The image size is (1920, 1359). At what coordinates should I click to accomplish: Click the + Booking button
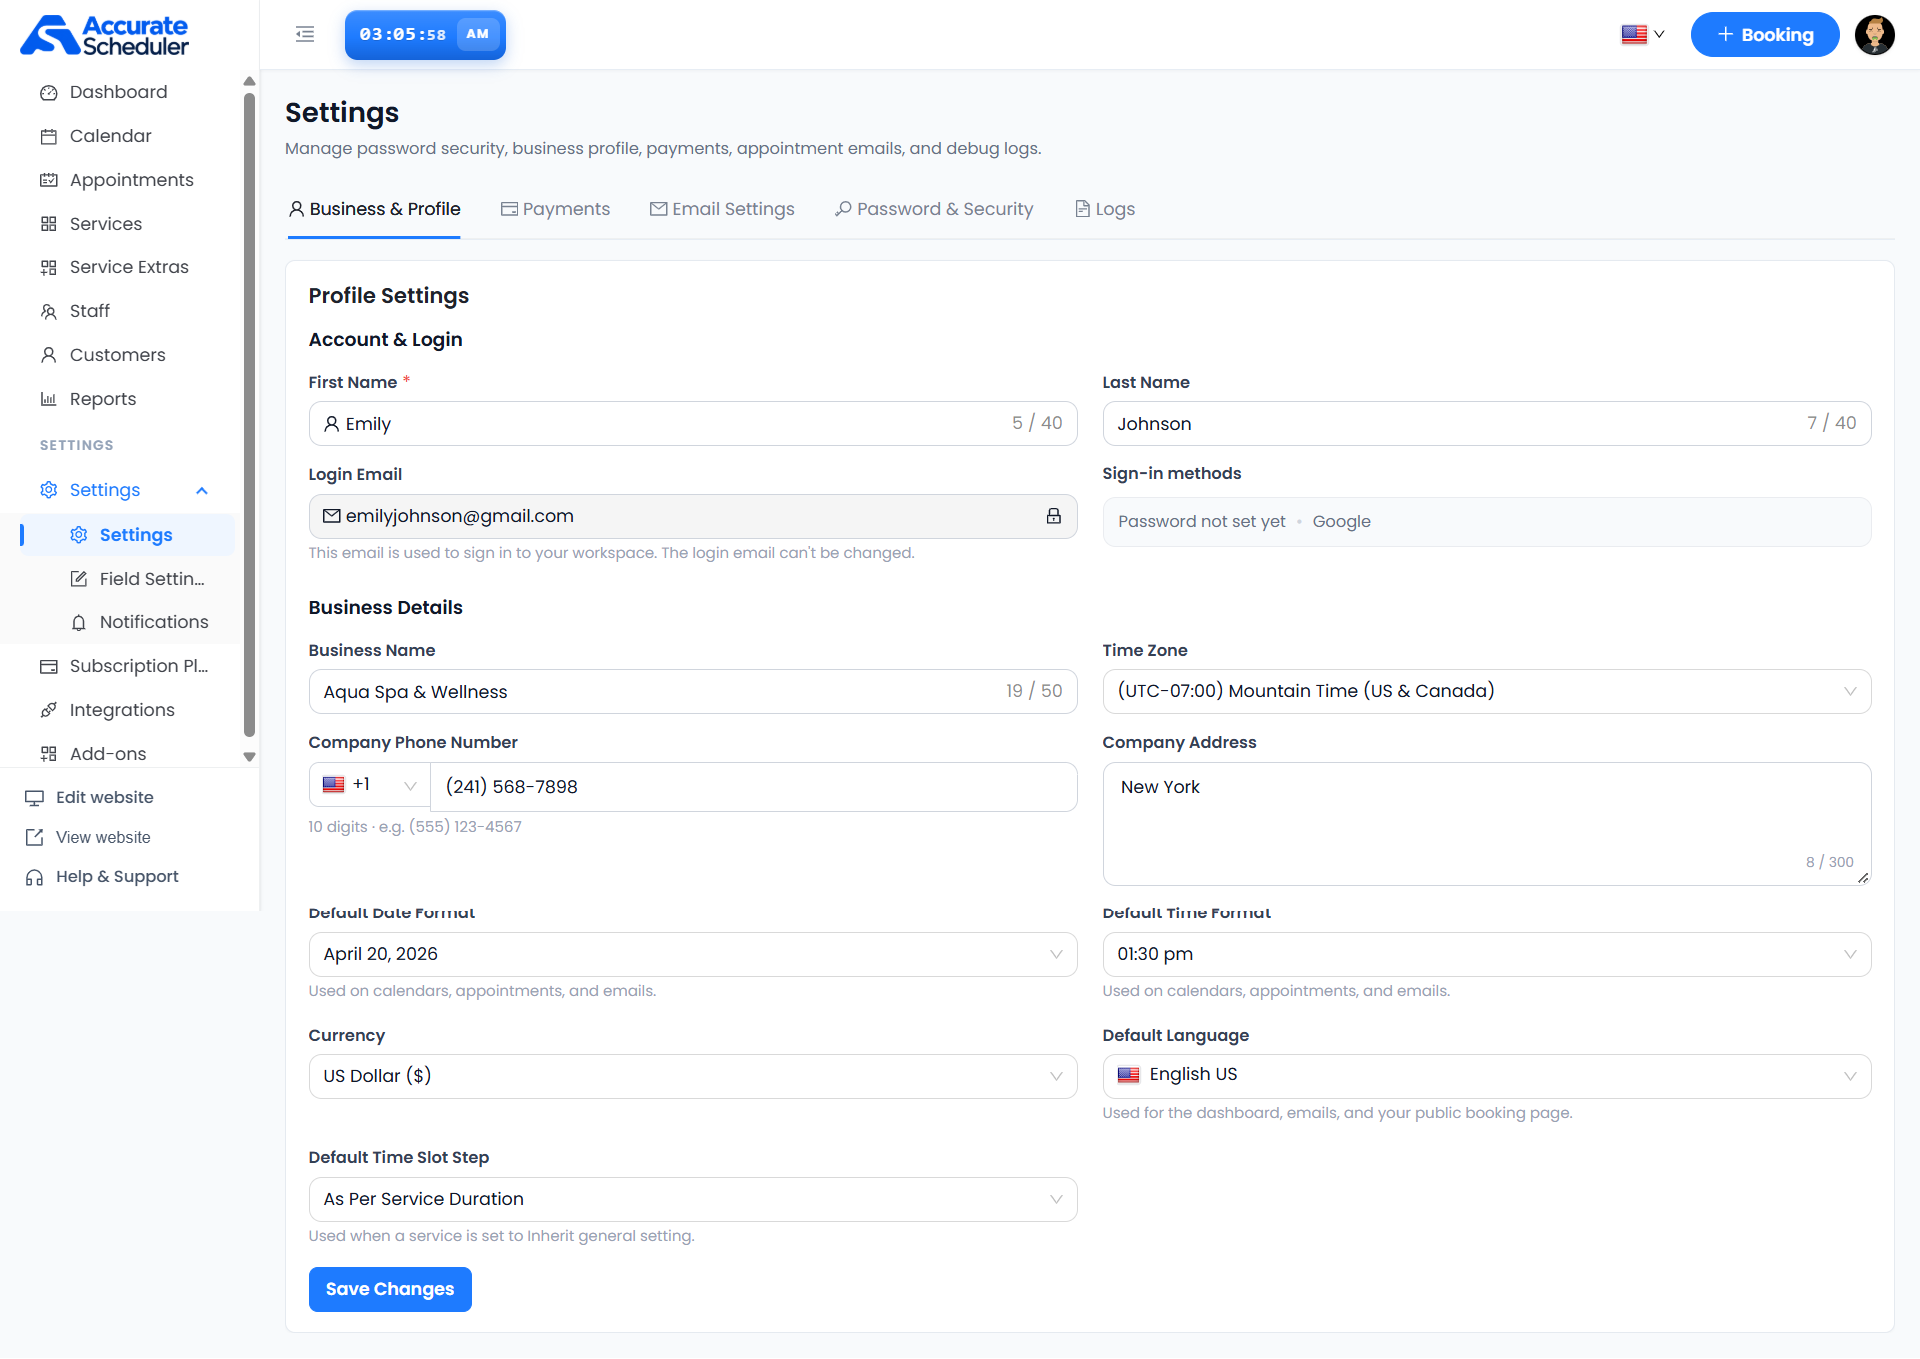[x=1765, y=35]
